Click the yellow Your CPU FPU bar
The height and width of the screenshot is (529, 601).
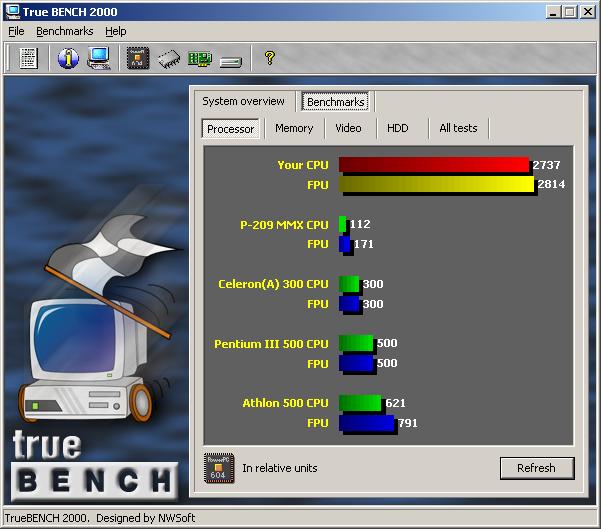[x=436, y=184]
